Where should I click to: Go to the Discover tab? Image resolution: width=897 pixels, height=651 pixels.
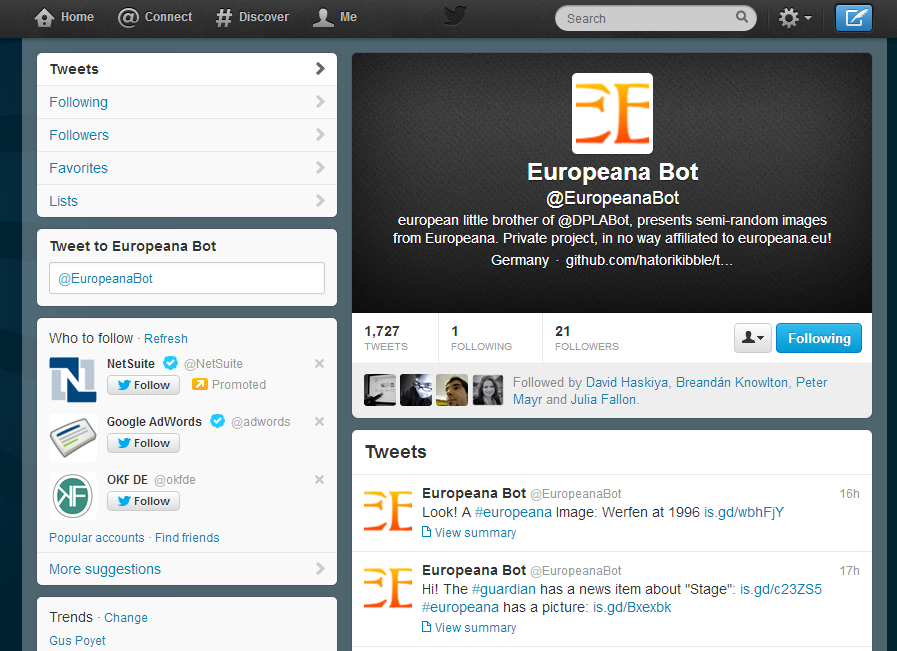point(252,17)
